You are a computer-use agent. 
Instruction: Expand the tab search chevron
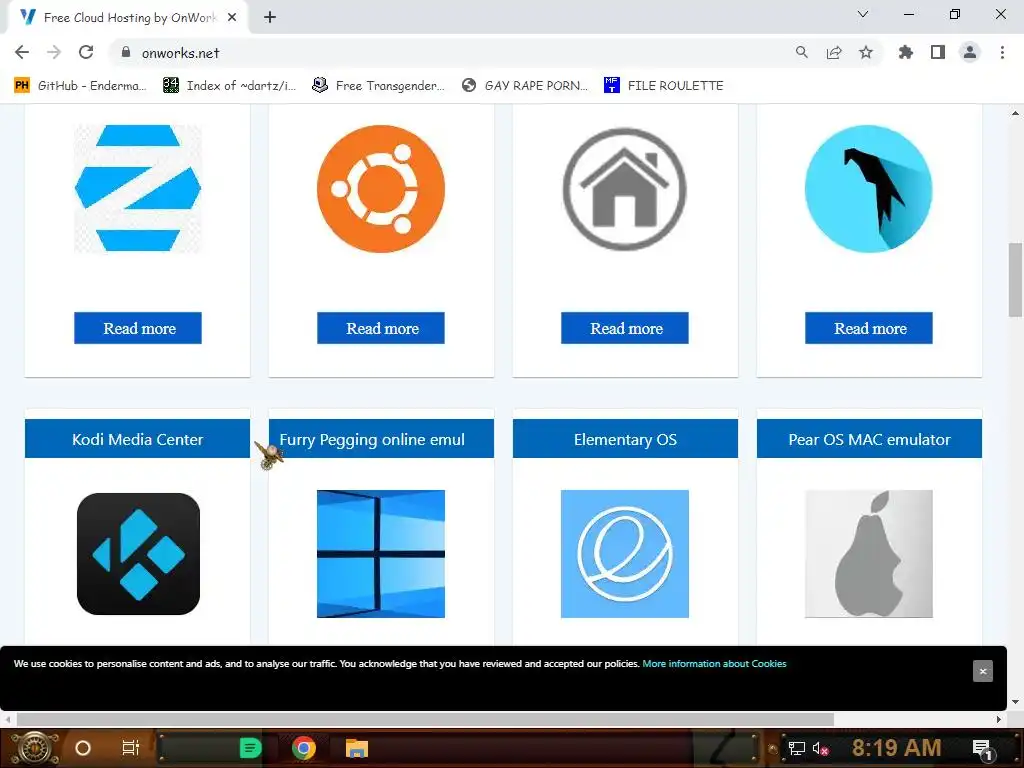(x=863, y=14)
